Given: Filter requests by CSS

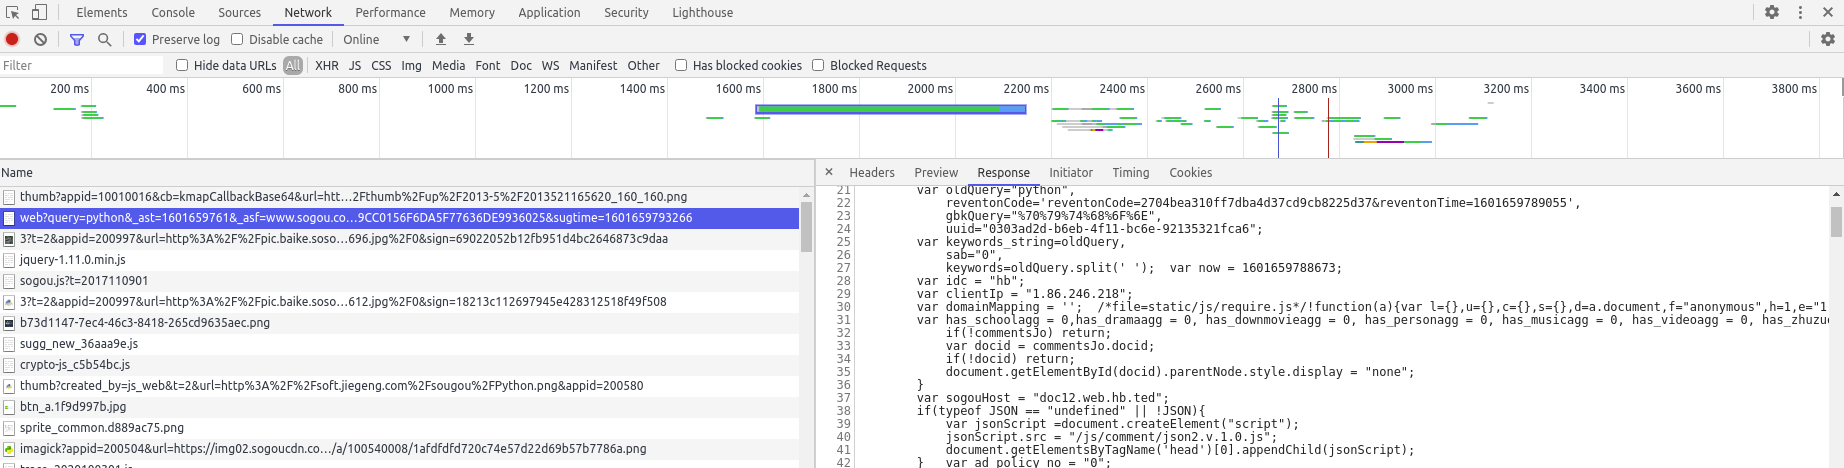Looking at the screenshot, I should (381, 65).
